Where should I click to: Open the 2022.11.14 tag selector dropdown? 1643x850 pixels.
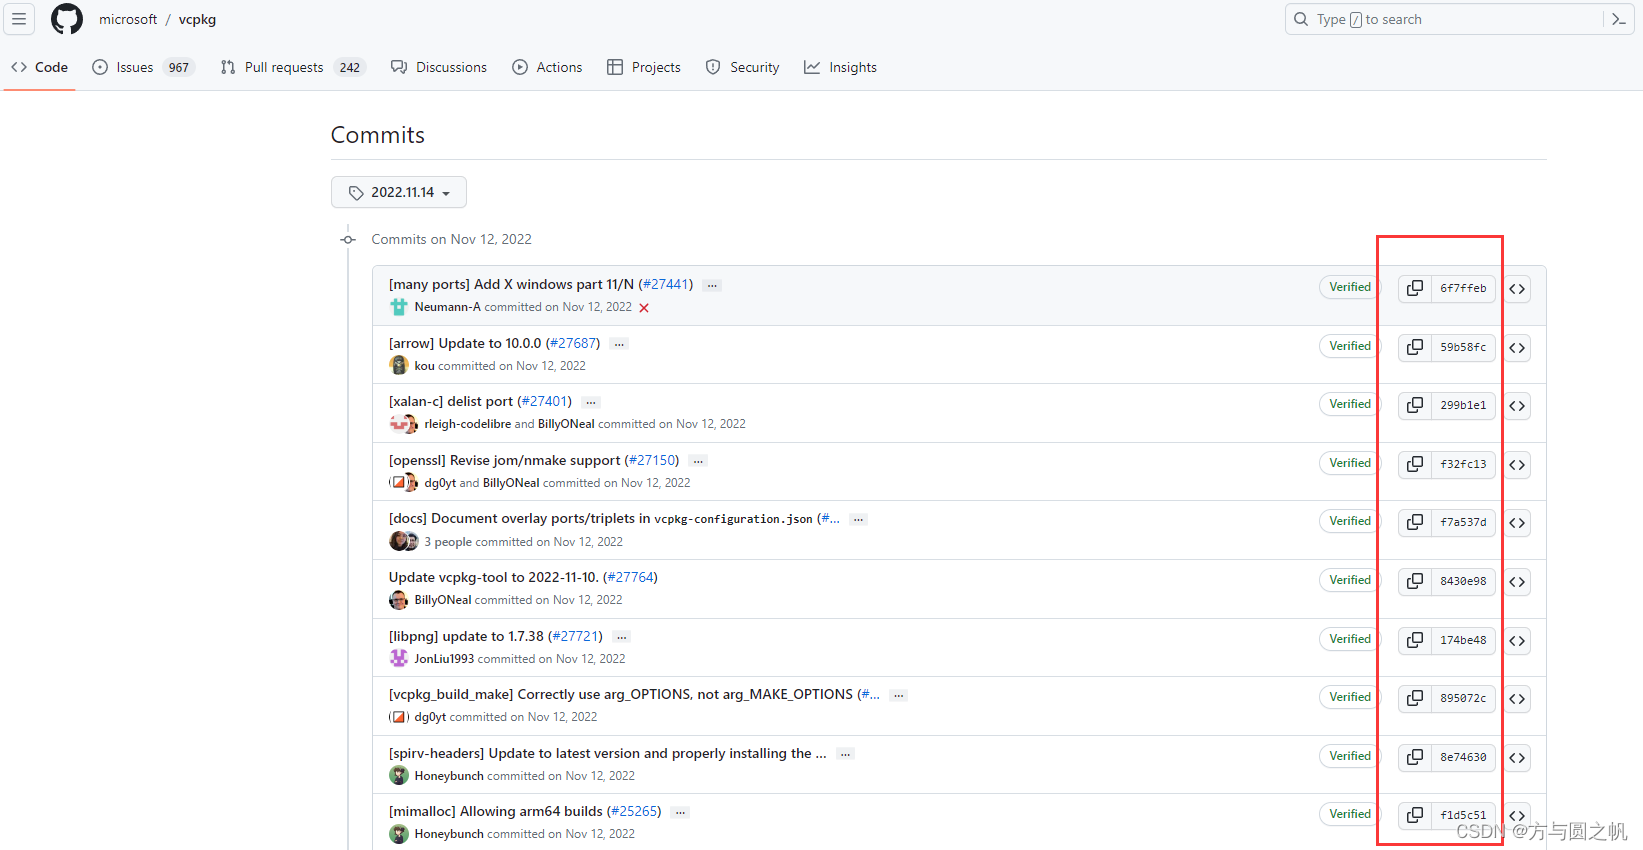(x=399, y=192)
